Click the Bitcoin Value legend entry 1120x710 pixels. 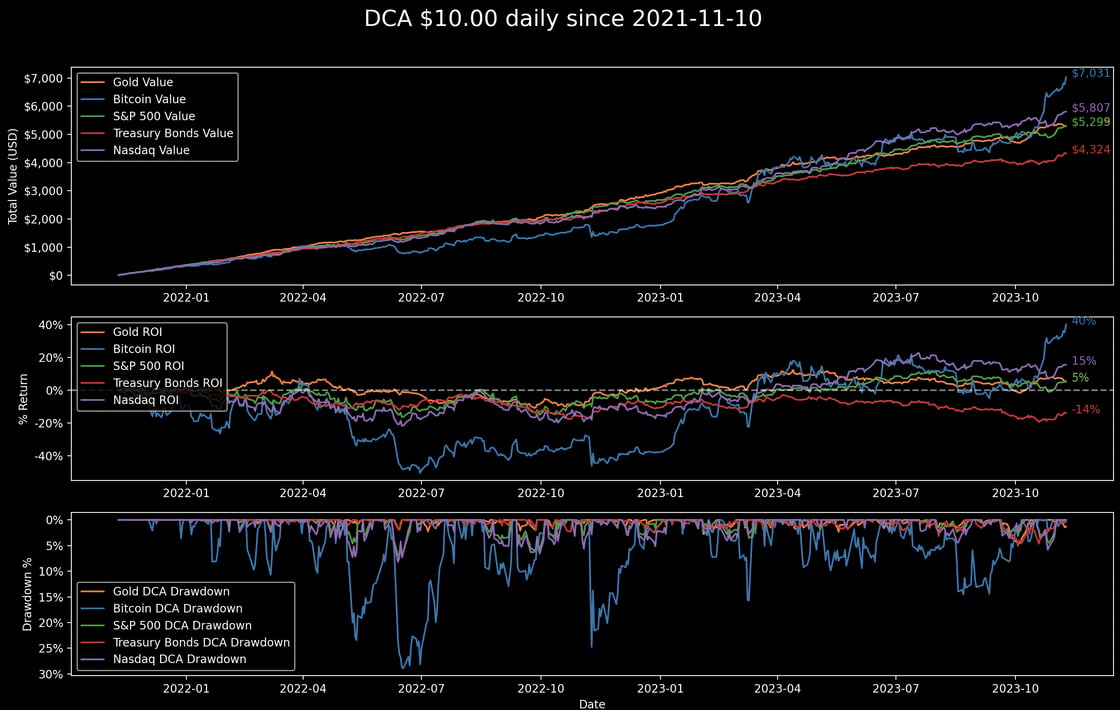(149, 99)
